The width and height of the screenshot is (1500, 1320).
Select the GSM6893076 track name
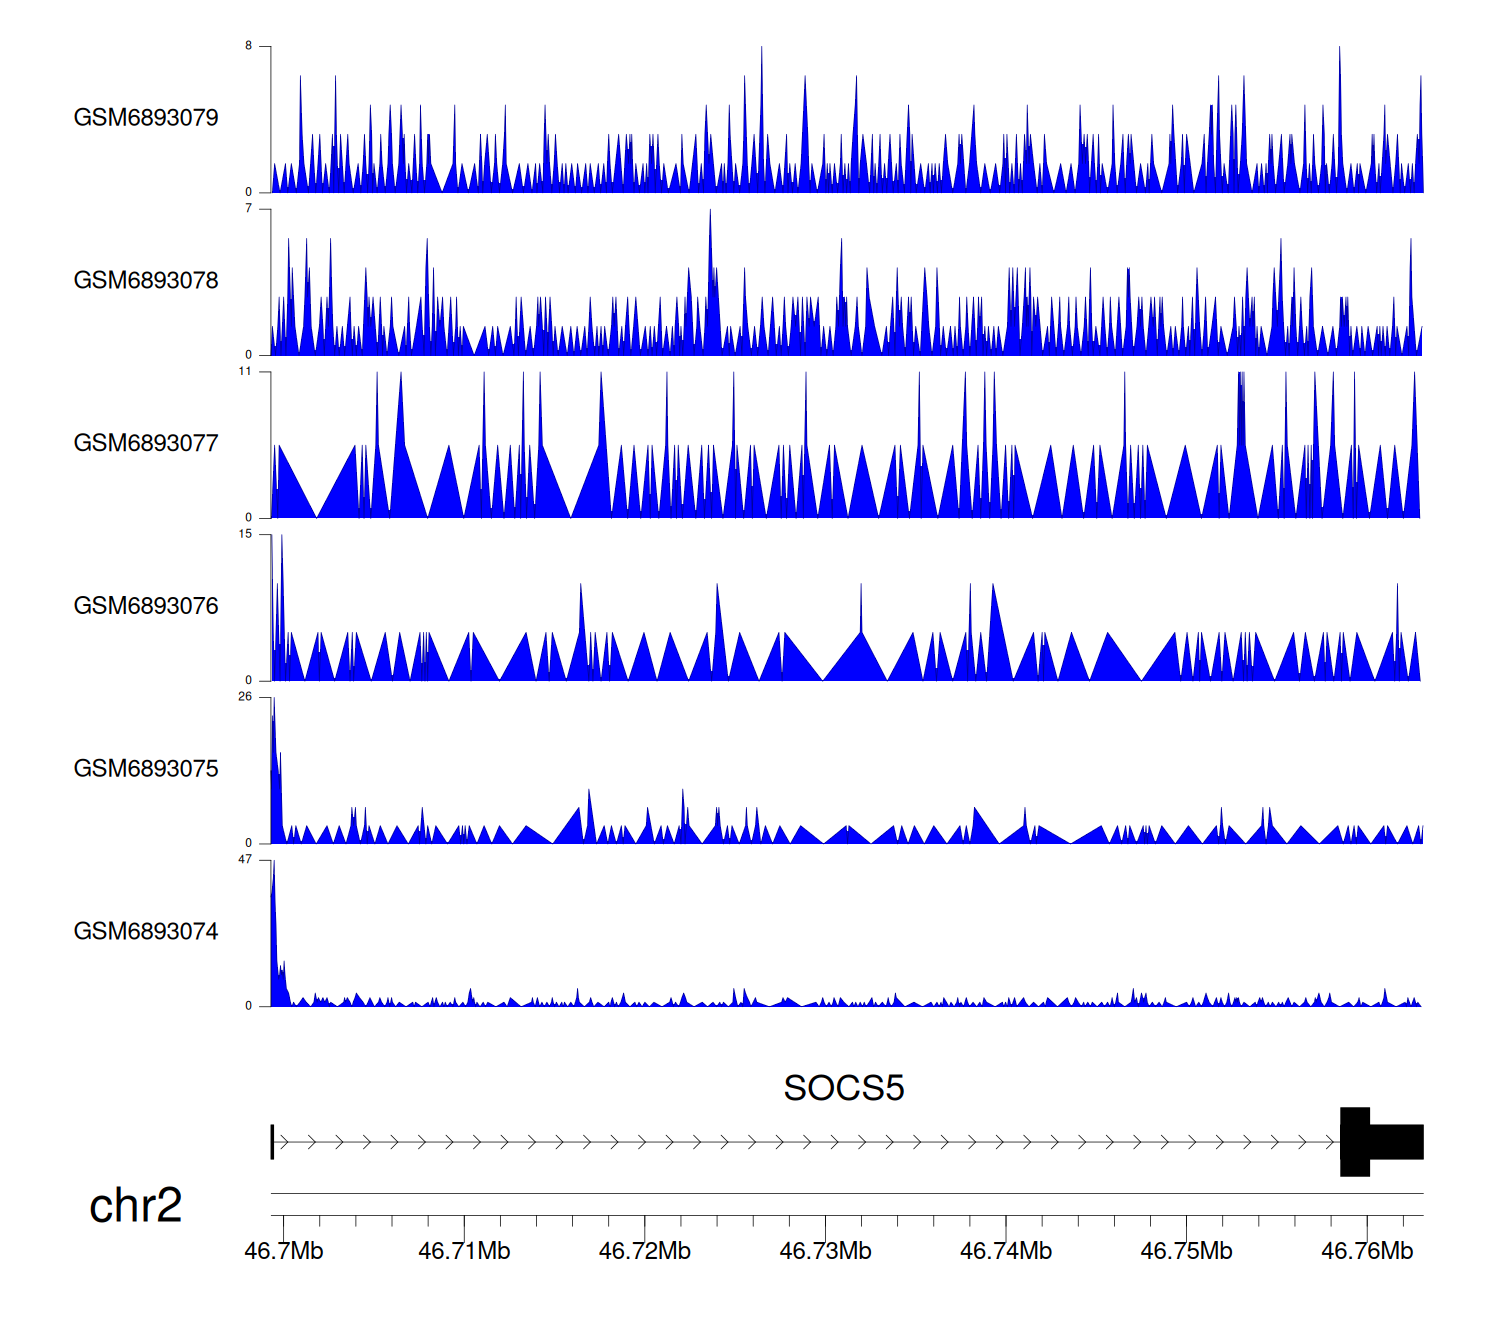click(146, 606)
